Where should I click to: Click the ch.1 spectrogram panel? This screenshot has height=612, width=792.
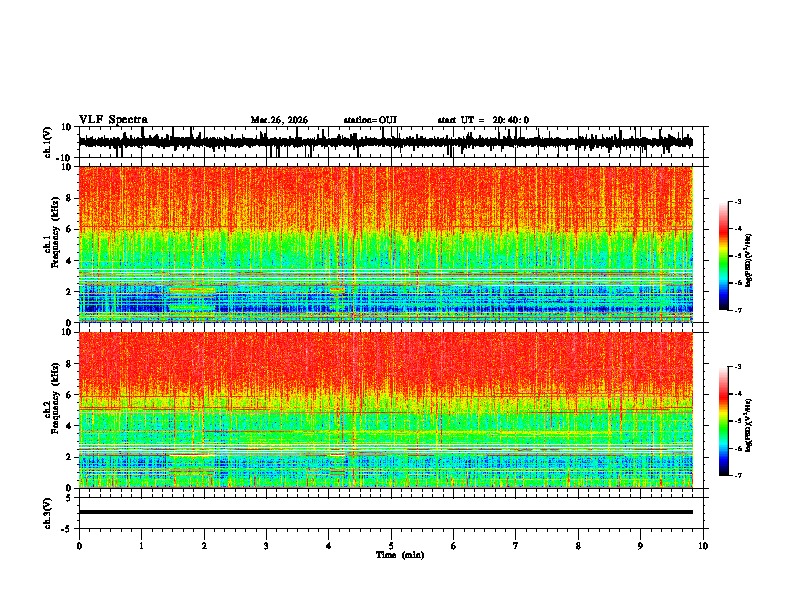tap(386, 244)
